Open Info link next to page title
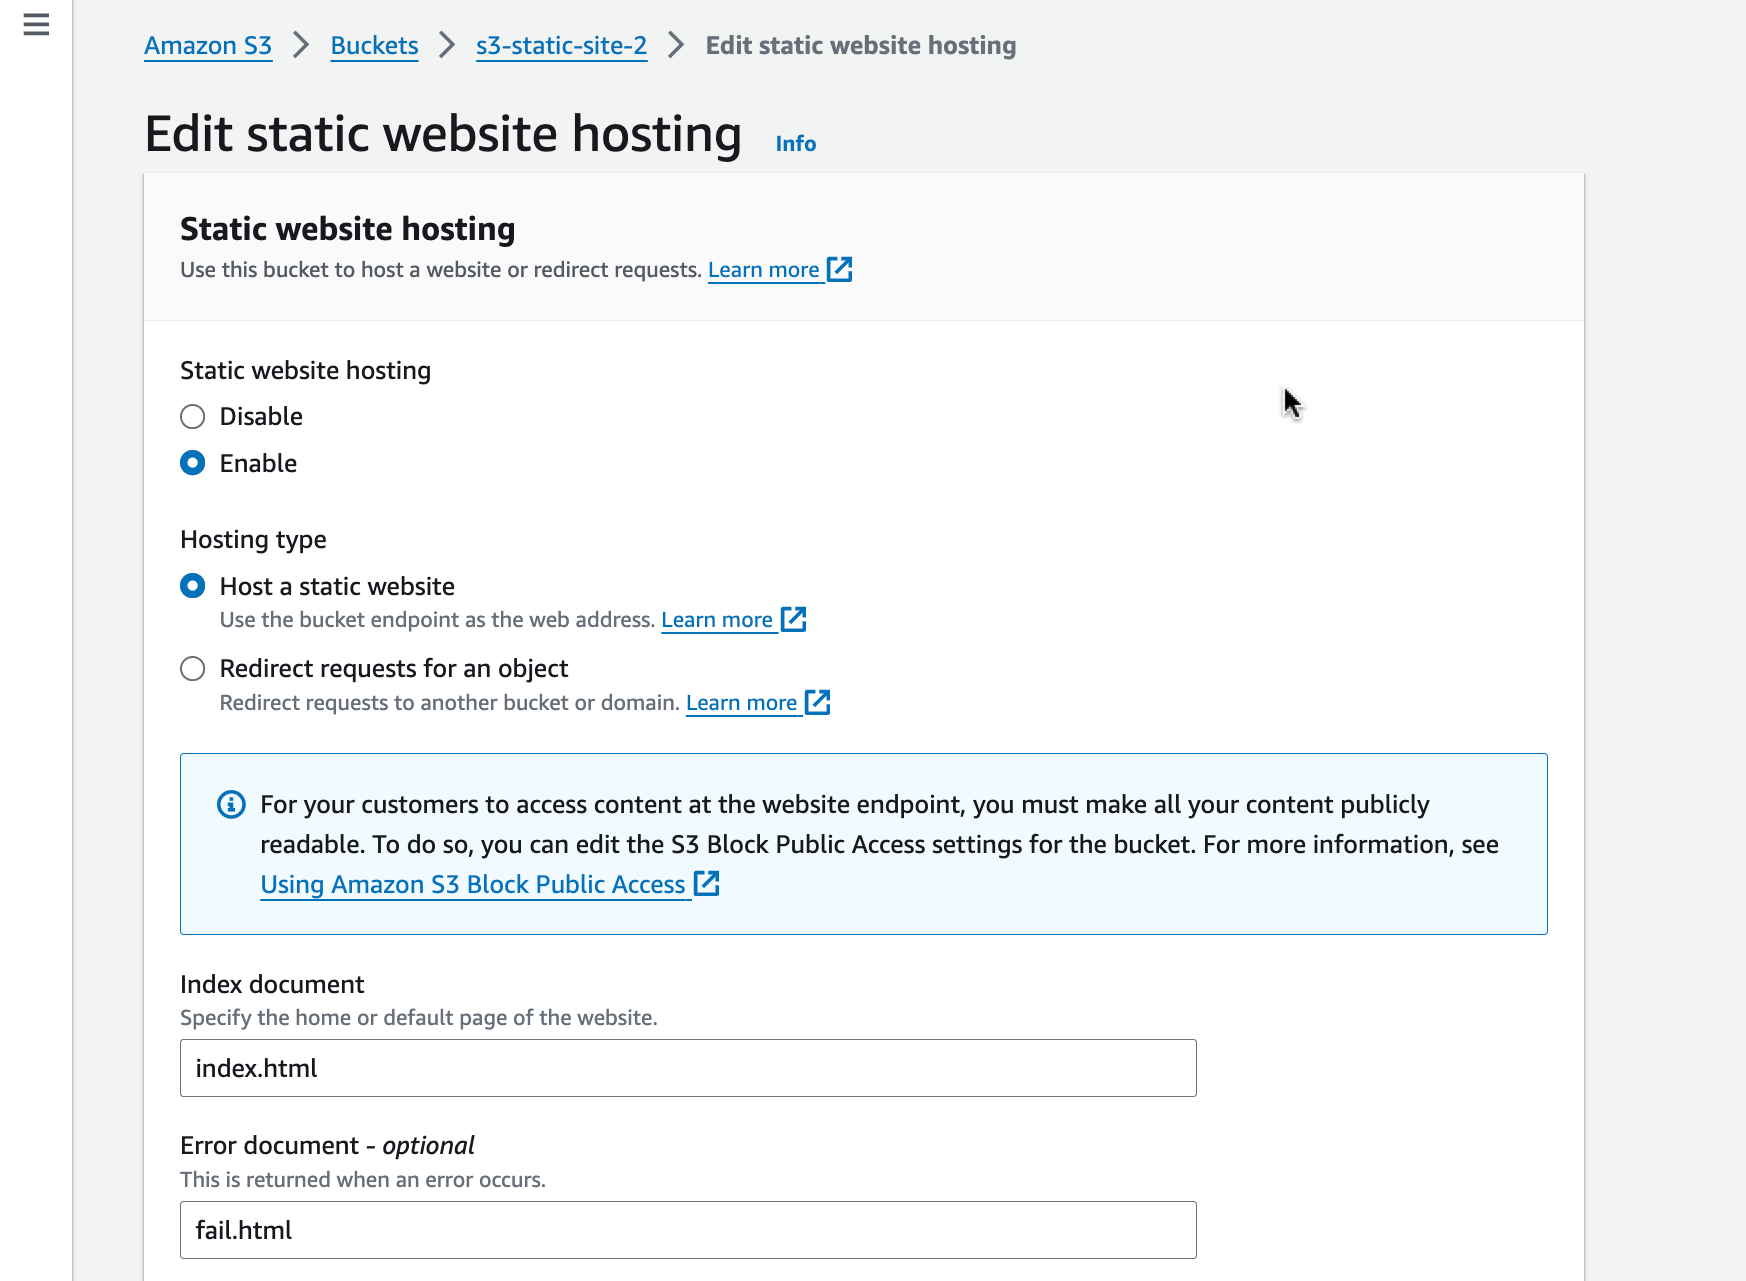The height and width of the screenshot is (1281, 1746). click(x=795, y=144)
